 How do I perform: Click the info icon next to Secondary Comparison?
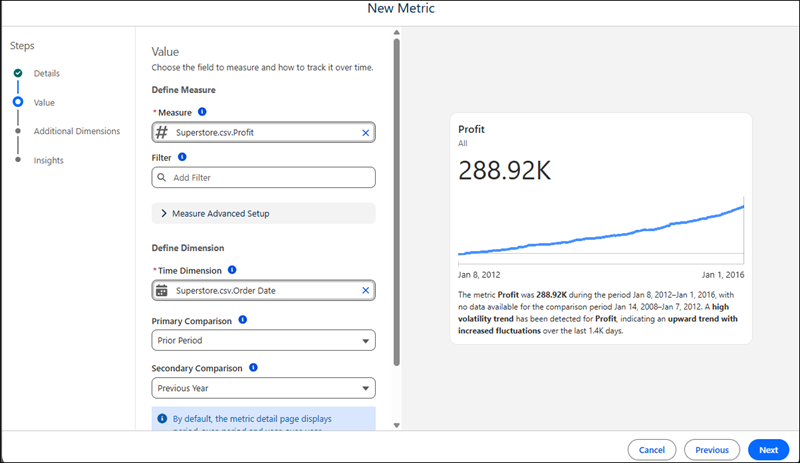click(254, 368)
